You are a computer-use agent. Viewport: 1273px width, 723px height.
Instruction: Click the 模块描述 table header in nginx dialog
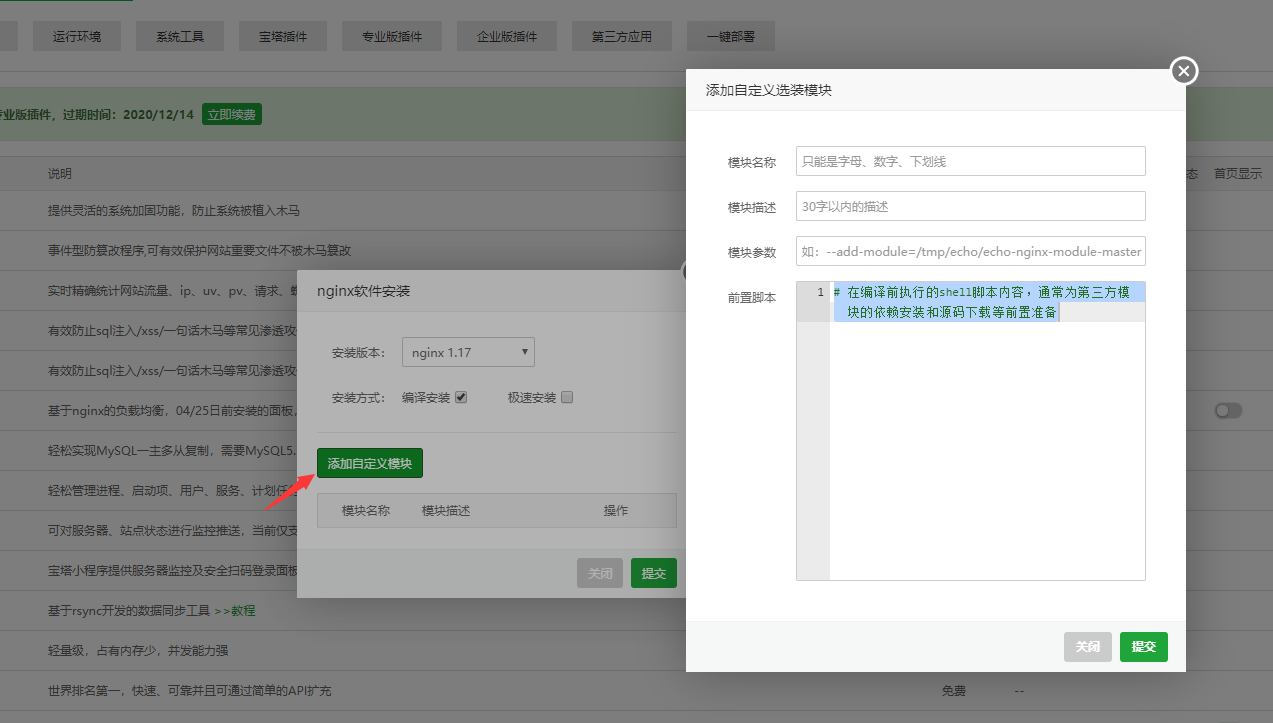446,510
